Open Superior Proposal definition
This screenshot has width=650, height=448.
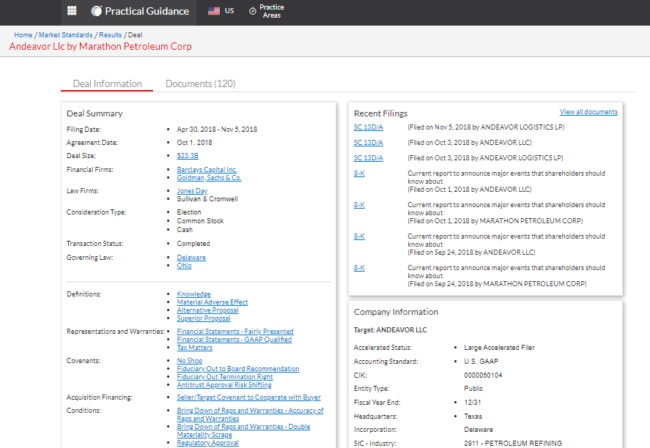click(x=204, y=318)
